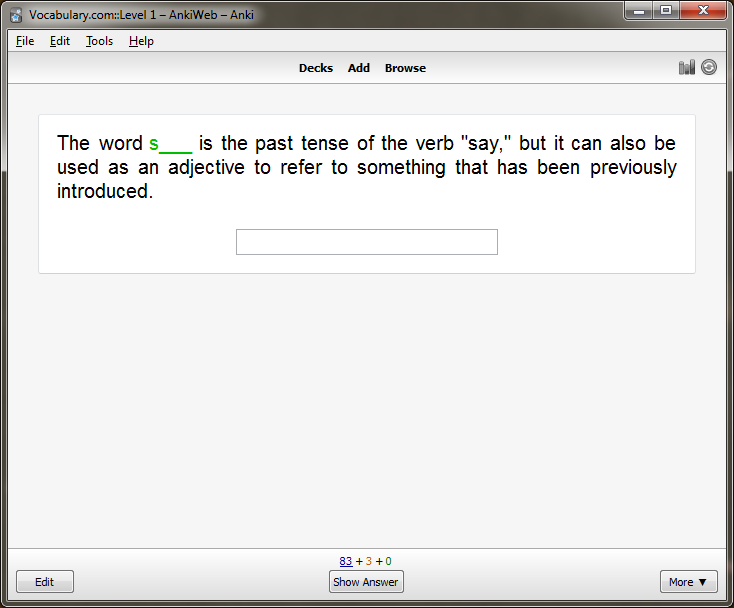
Task: Minimize the Anki window
Action: point(639,11)
